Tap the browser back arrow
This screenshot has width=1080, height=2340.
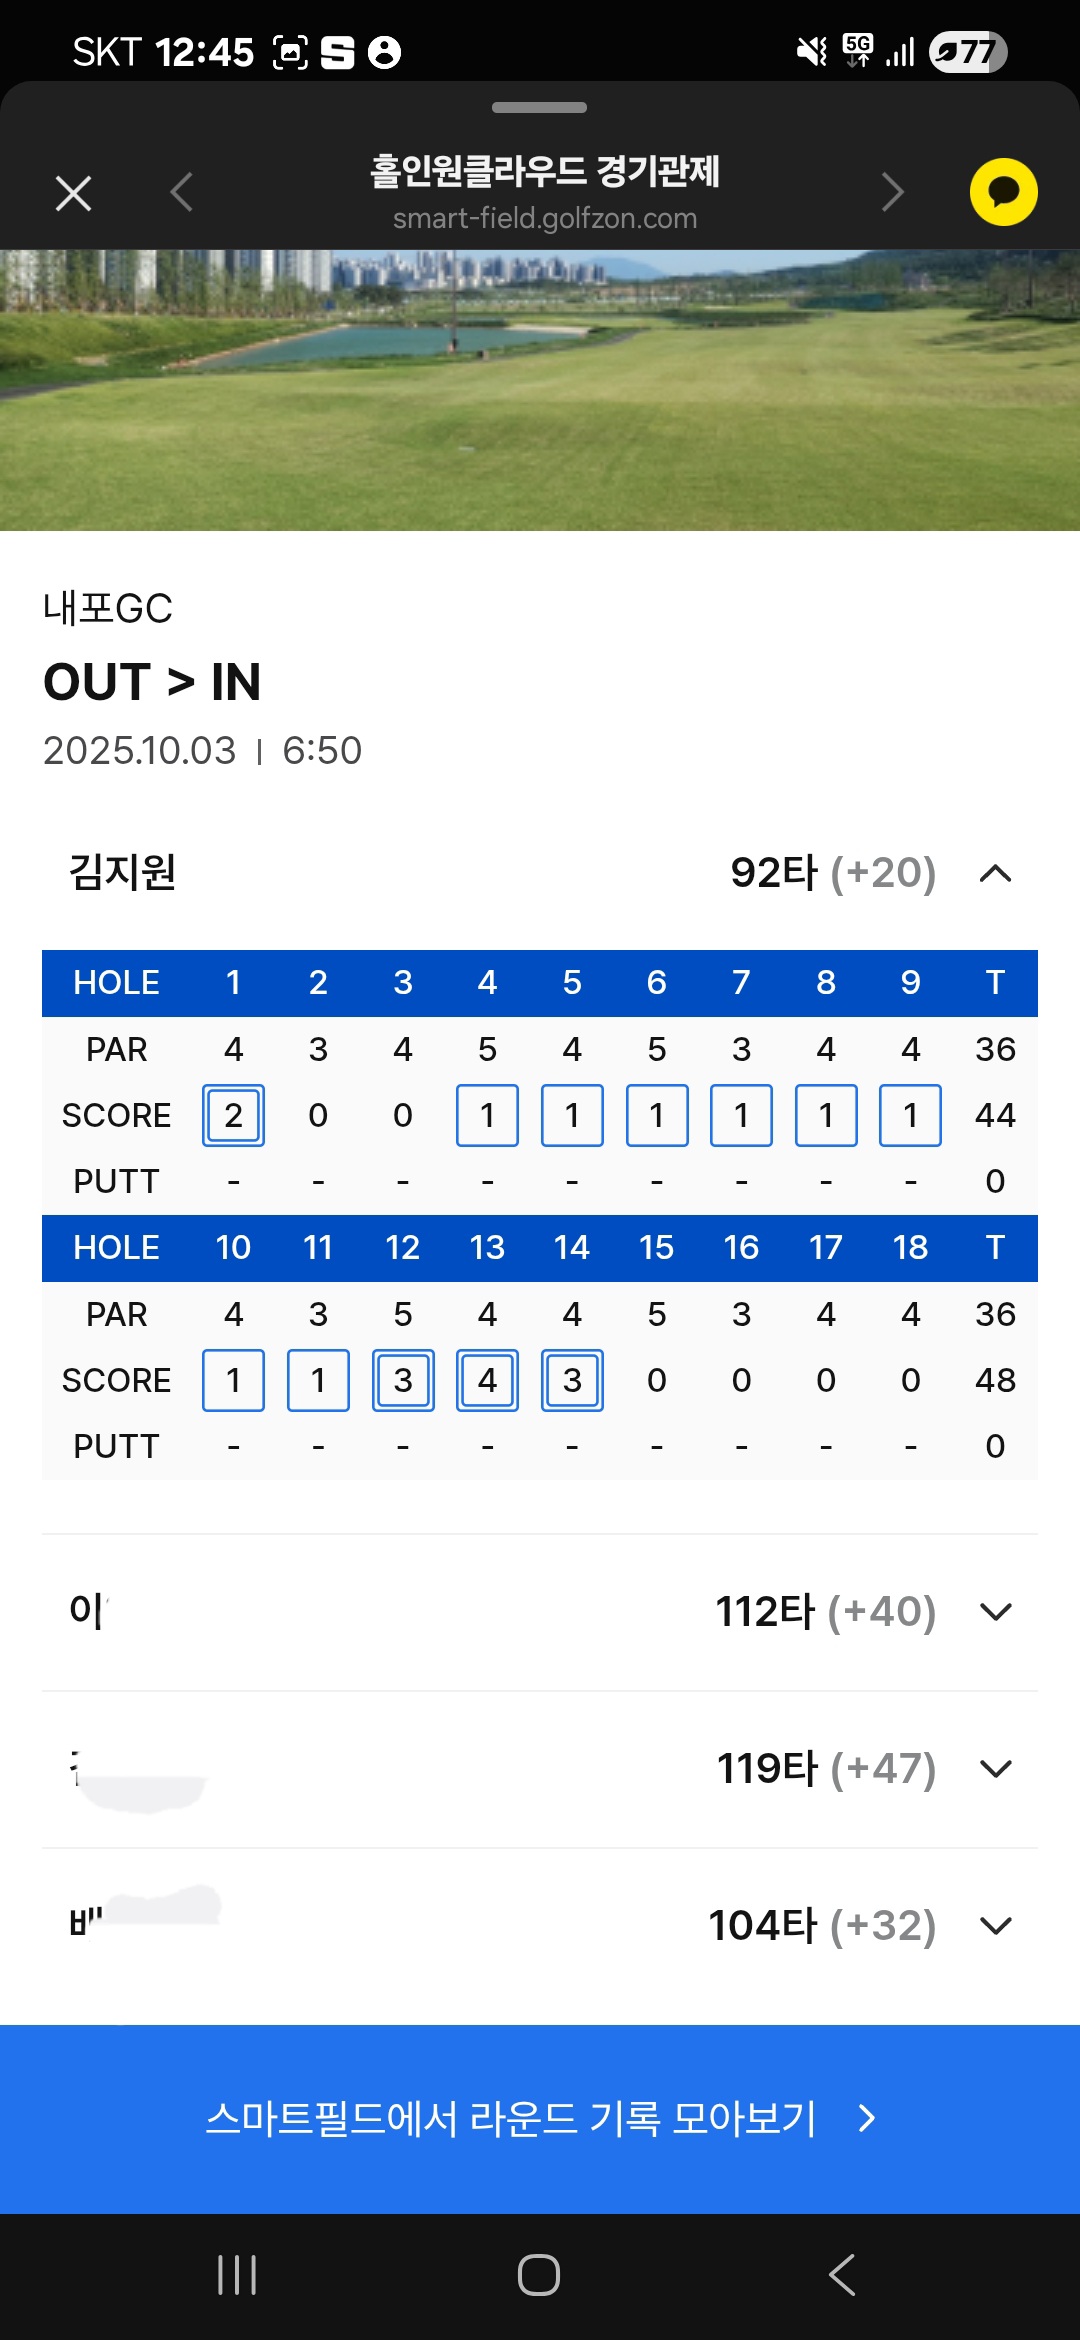pos(181,193)
